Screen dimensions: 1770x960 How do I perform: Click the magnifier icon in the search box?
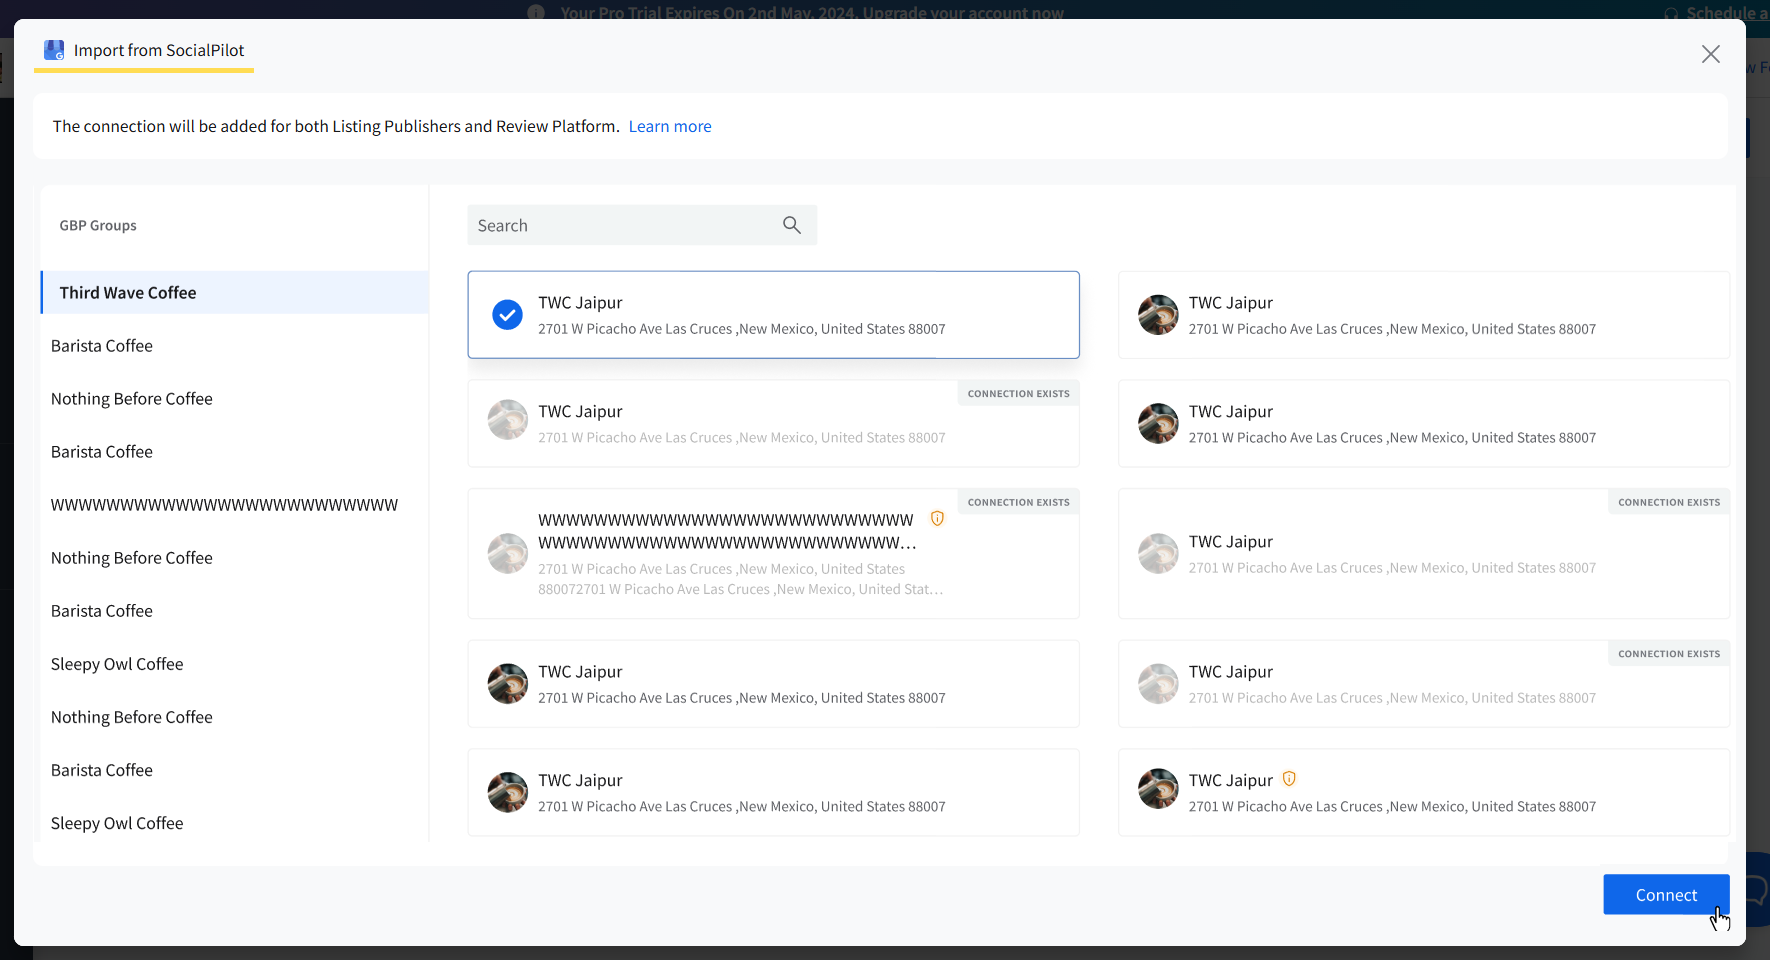792,225
